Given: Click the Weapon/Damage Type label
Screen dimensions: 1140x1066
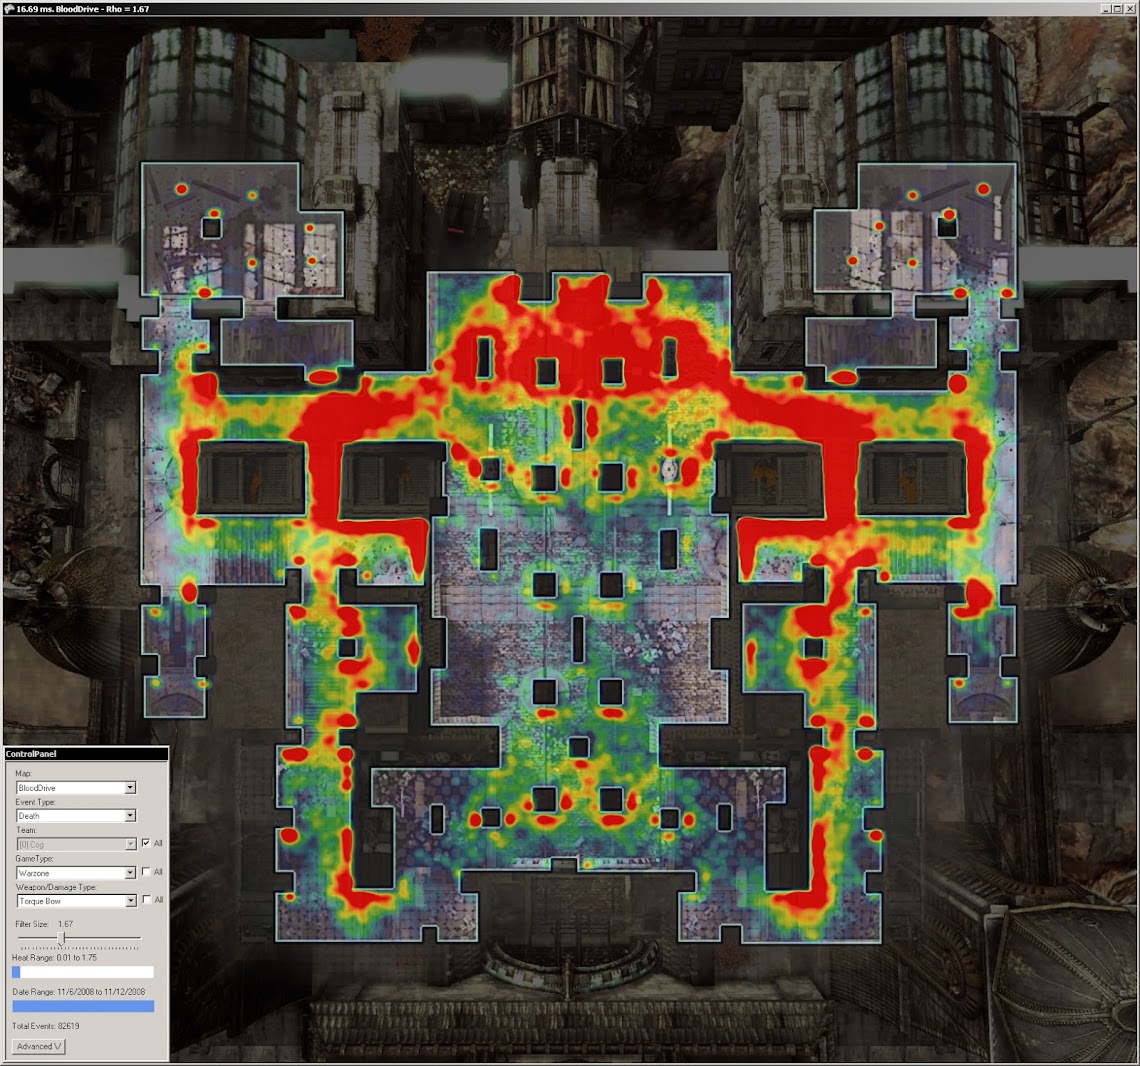Looking at the screenshot, I should coord(56,887).
